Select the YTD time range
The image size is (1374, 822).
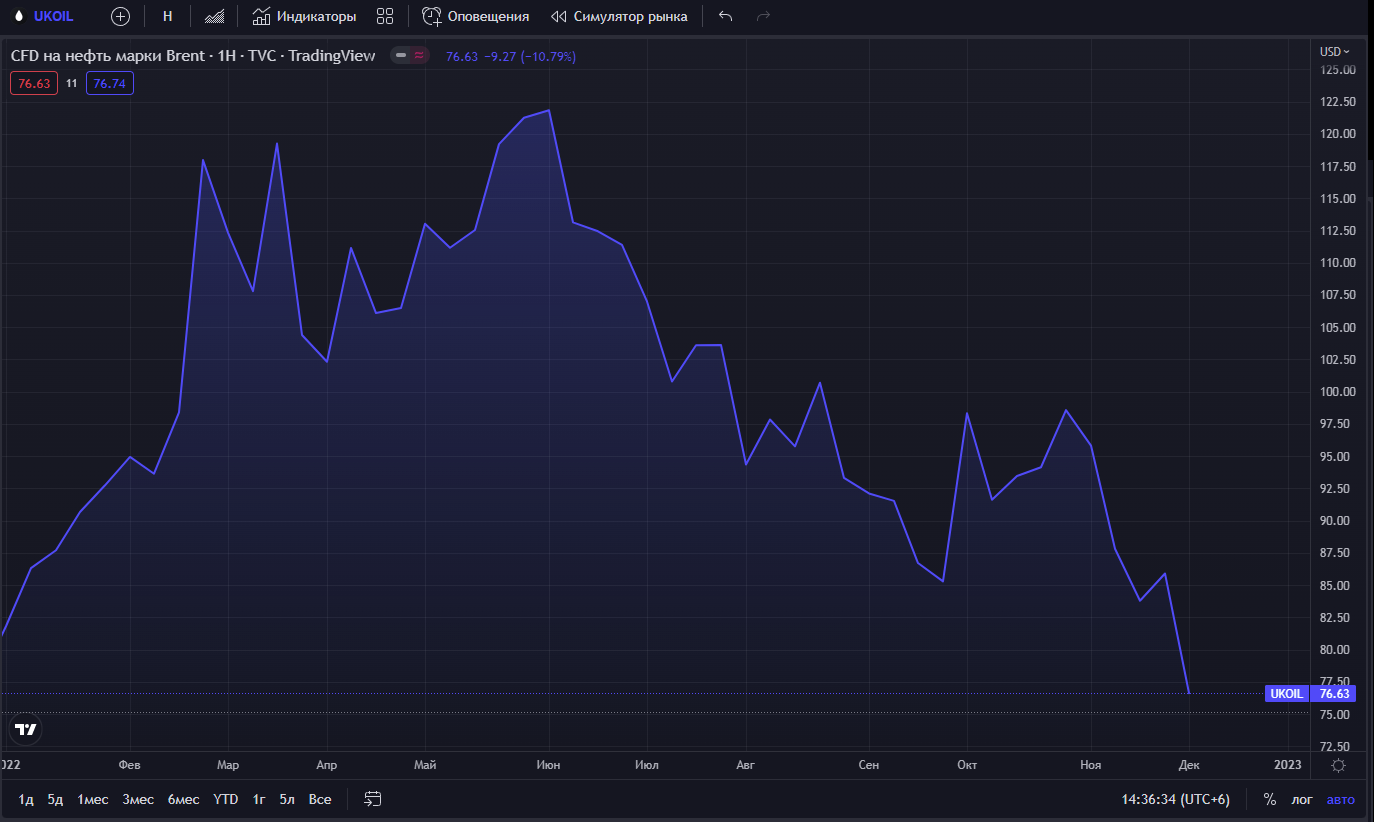[226, 800]
